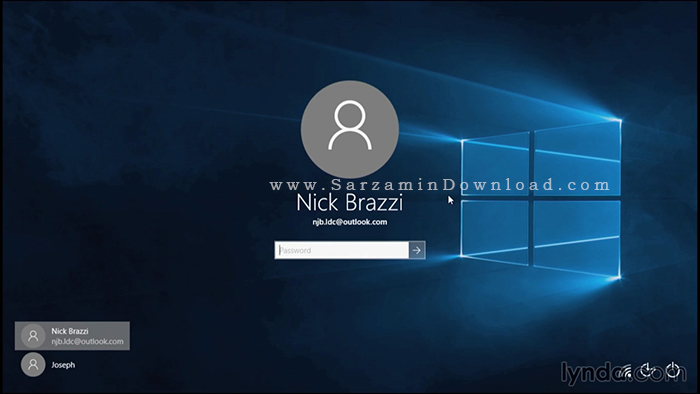Open the Power options icon
Screen dimensions: 700x394
click(x=673, y=370)
